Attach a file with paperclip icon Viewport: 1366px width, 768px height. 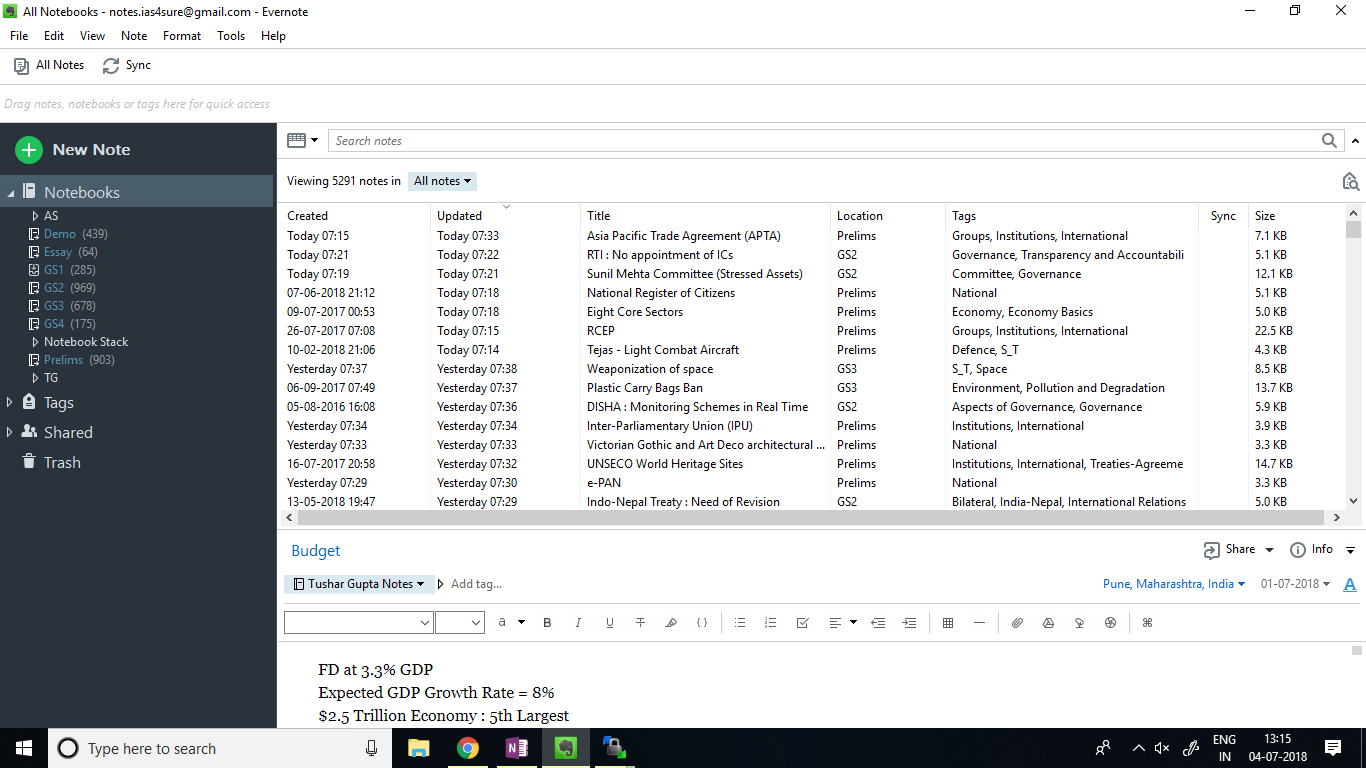1017,623
